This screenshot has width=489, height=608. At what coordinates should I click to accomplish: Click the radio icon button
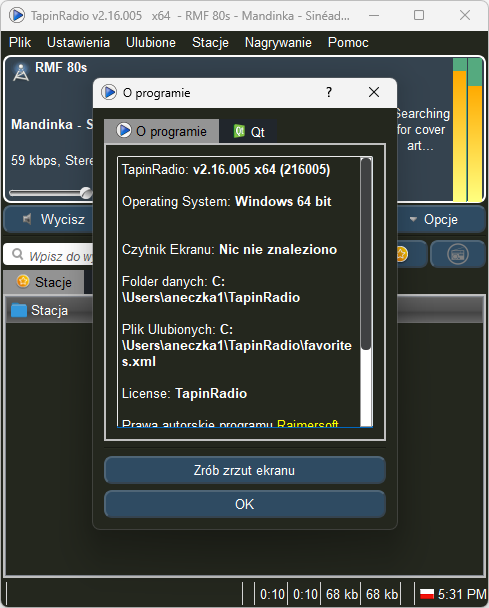[x=458, y=254]
